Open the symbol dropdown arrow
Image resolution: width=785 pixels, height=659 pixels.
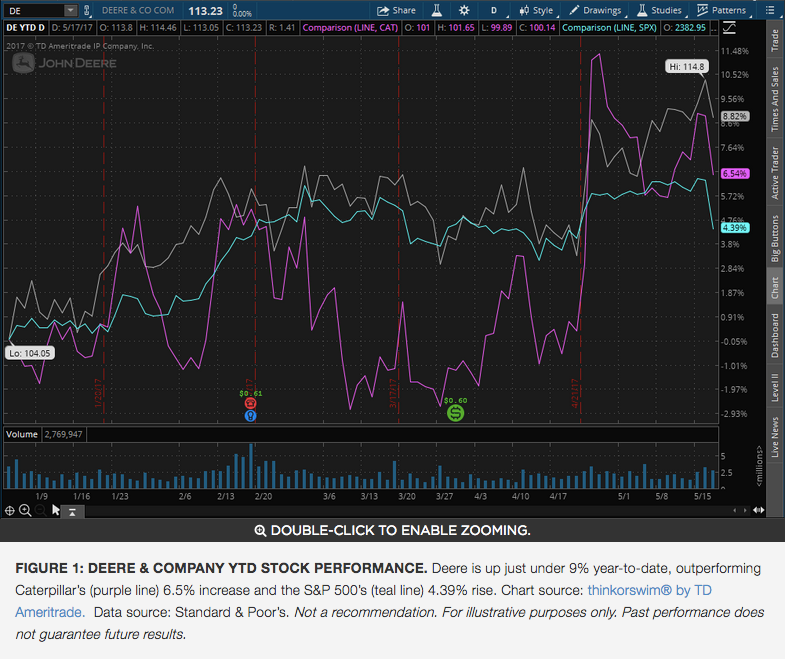pos(71,11)
